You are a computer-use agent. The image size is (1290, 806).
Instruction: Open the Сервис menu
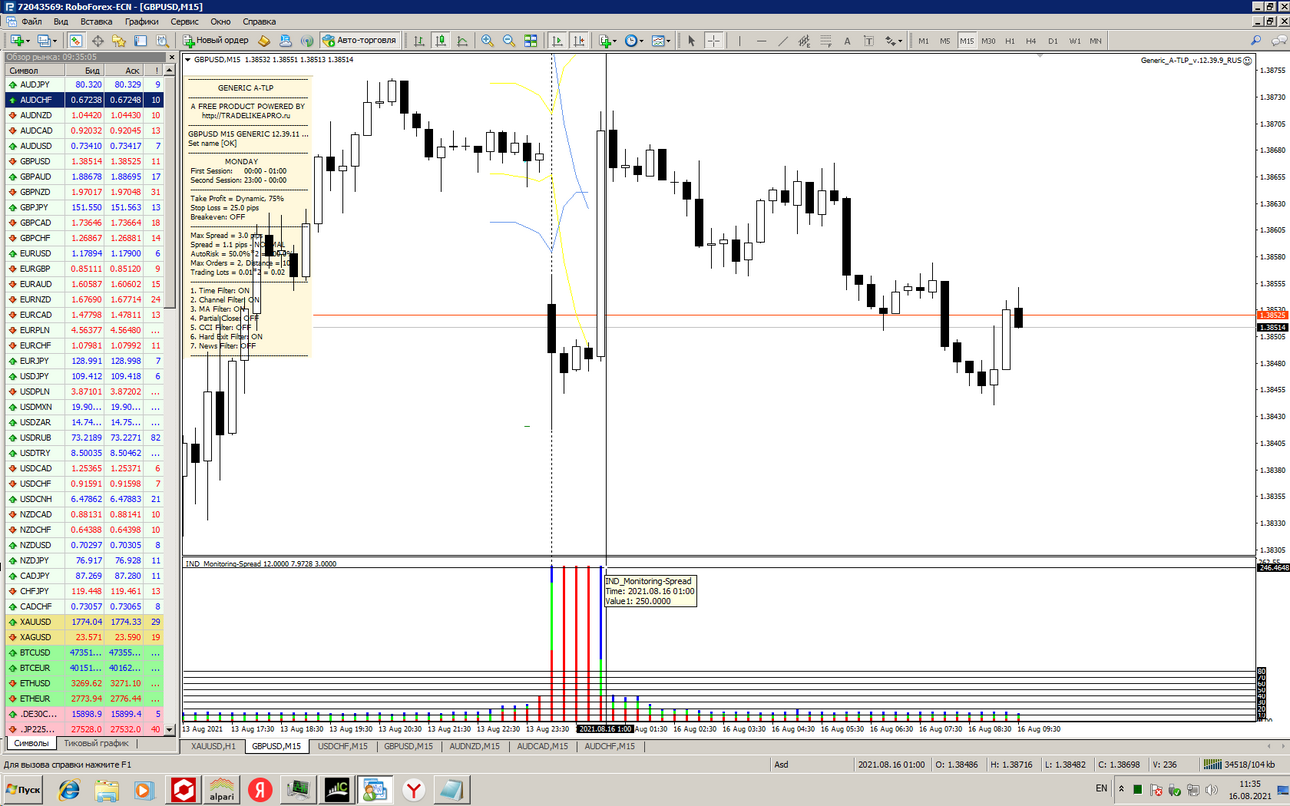point(184,21)
